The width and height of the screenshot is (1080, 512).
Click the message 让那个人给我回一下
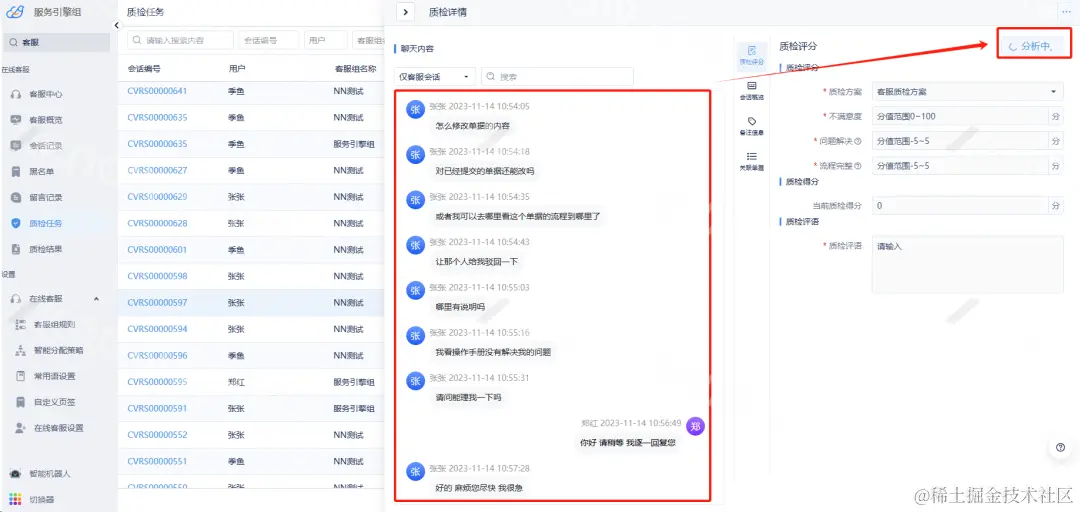pos(477,262)
